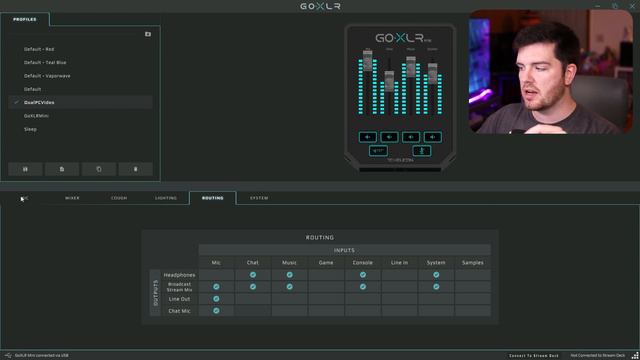The width and height of the screenshot is (640, 360).
Task: Enable Game routing to Headphones
Action: [x=326, y=275]
